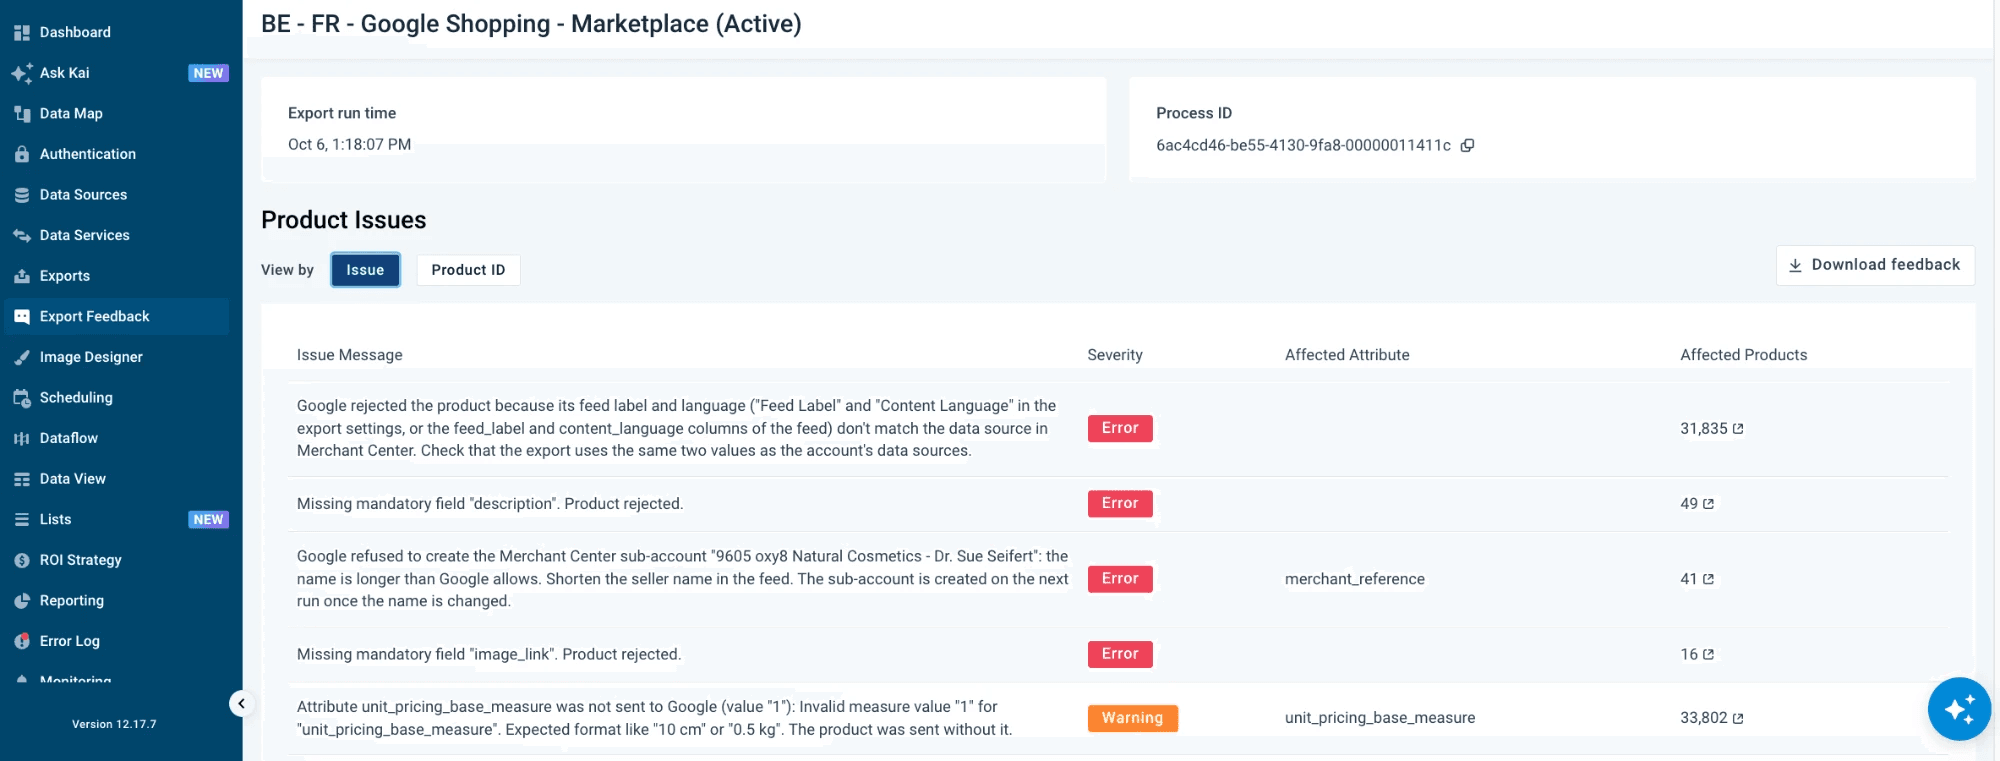Click the NEW badge beside Lists
Viewport: 2000px width, 761px height.
pos(208,520)
